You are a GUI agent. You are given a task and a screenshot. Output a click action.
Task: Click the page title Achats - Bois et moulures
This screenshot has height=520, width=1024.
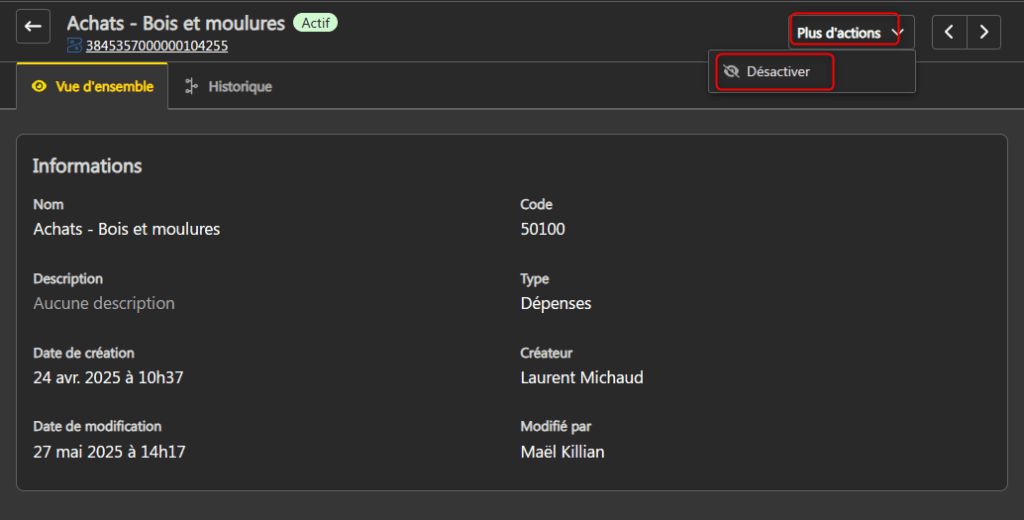pyautogui.click(x=176, y=23)
